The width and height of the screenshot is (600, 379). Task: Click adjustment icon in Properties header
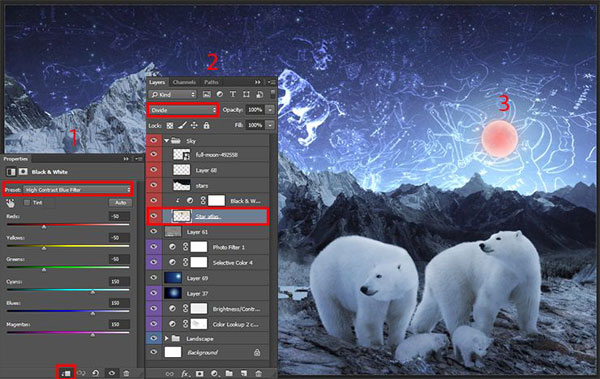pos(11,172)
